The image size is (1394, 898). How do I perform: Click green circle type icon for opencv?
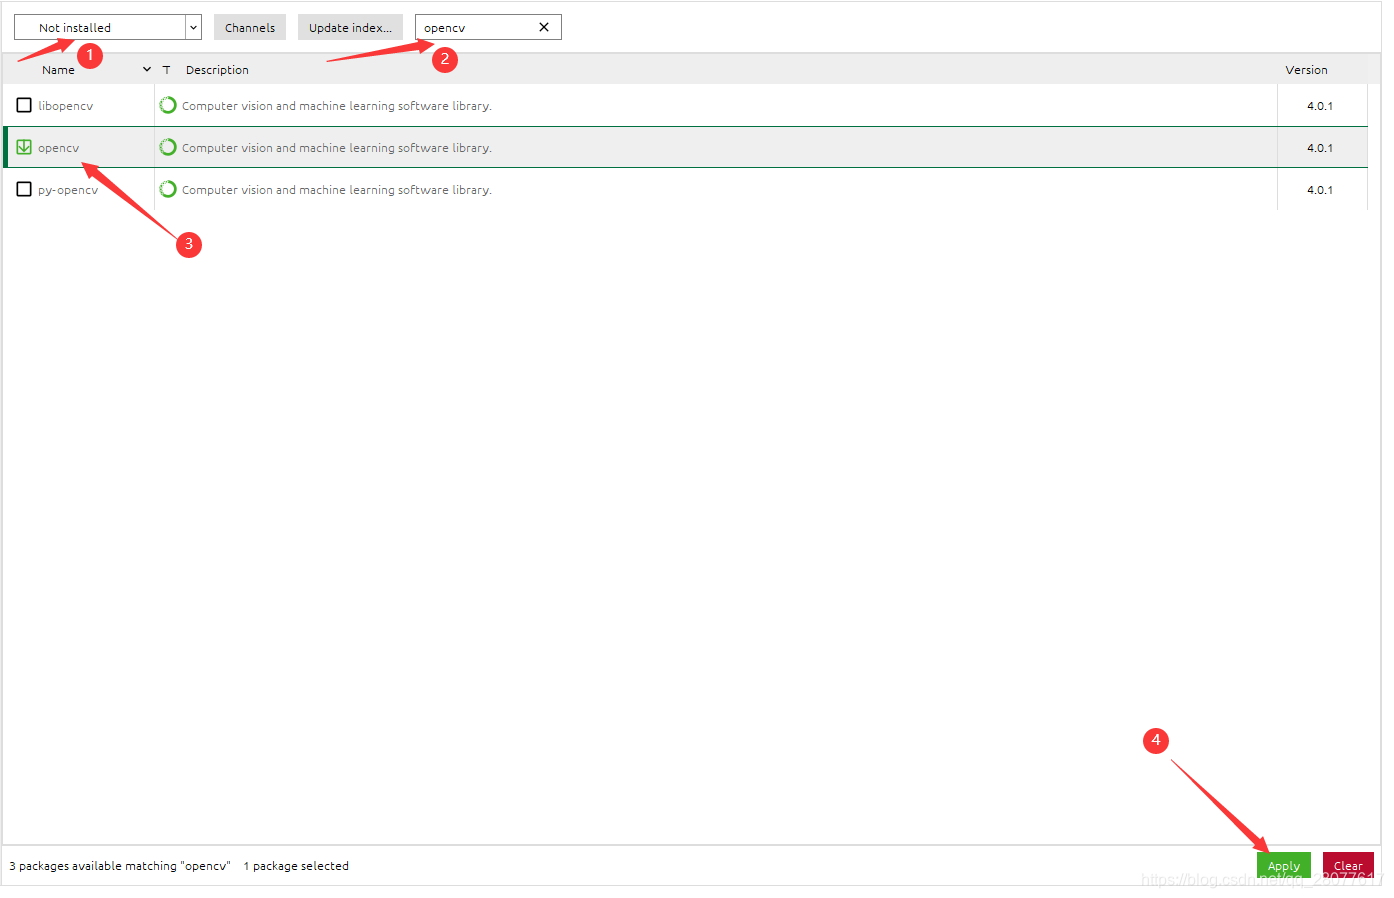coord(168,147)
